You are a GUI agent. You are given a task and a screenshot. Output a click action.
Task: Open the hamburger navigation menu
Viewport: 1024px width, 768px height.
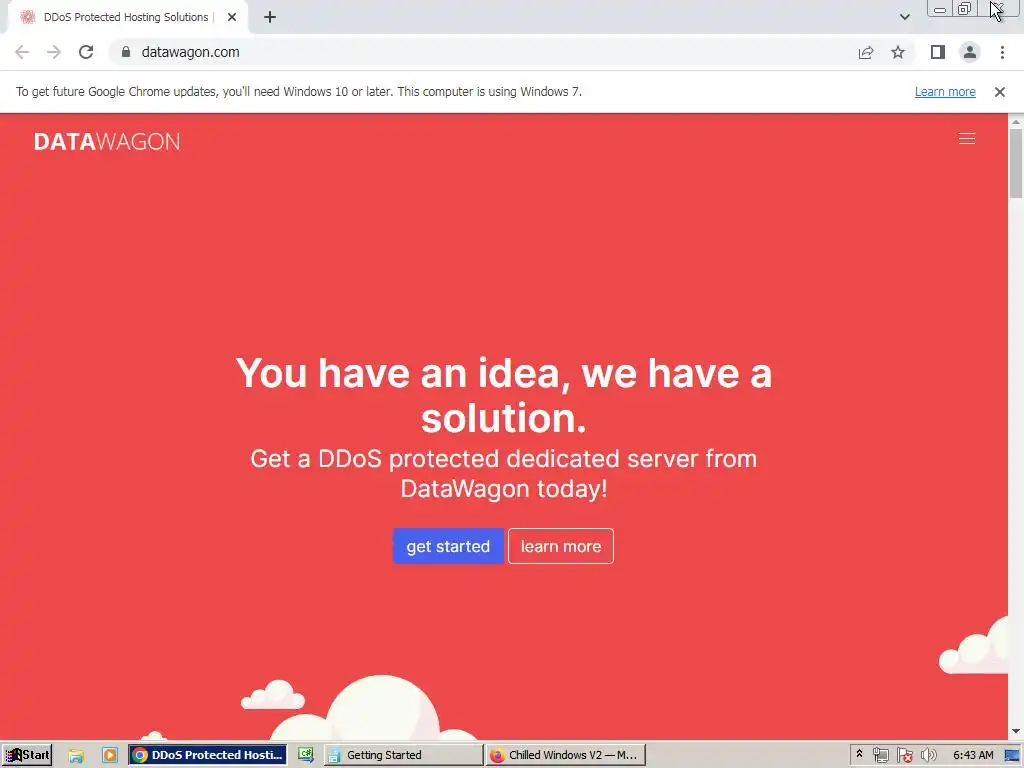[967, 138]
